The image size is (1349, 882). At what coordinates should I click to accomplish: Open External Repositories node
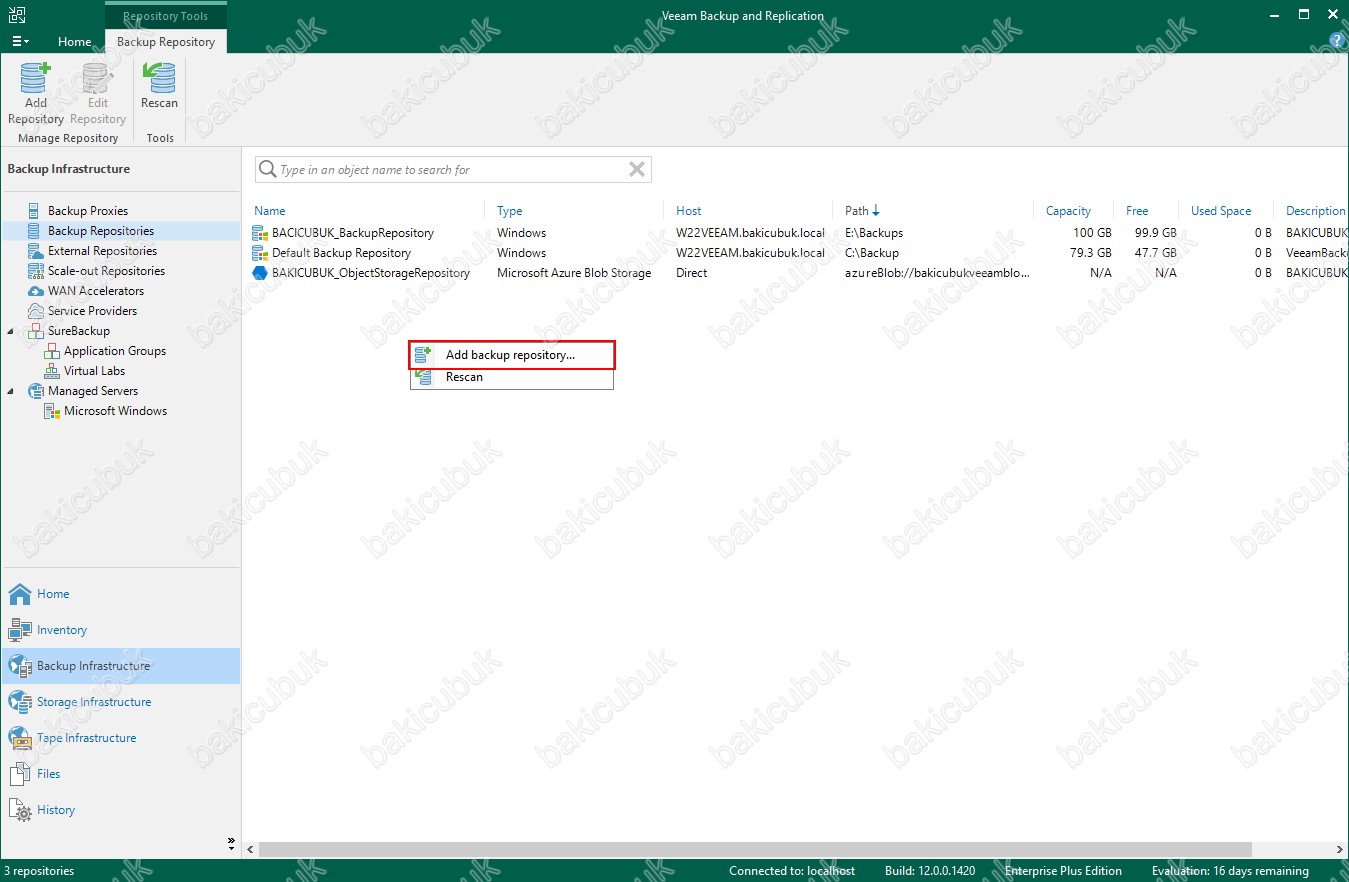coord(102,251)
